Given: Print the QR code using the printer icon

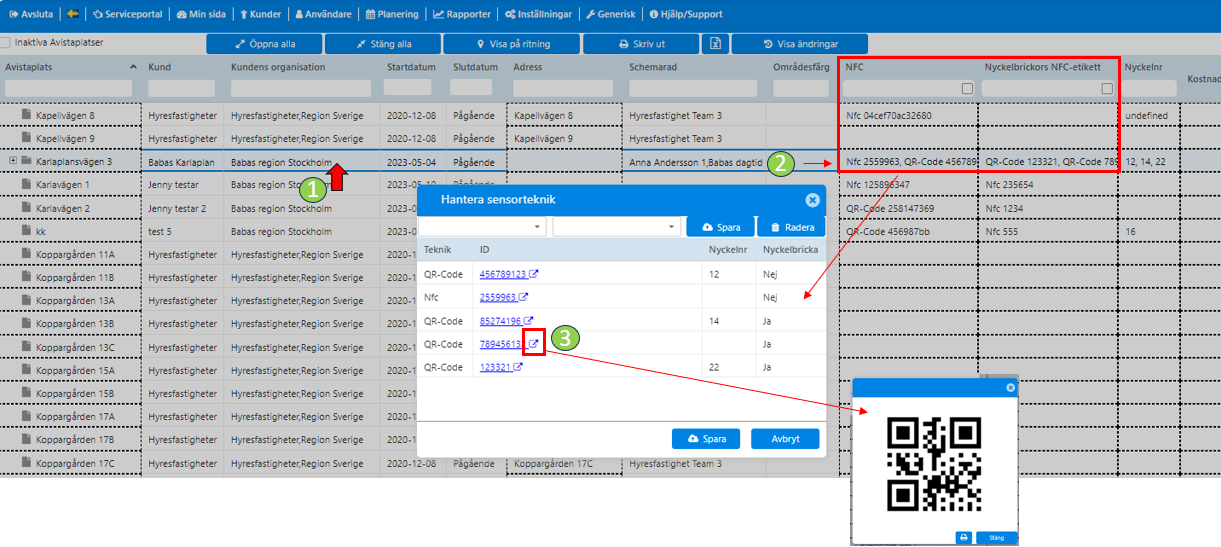Looking at the screenshot, I should (x=964, y=537).
